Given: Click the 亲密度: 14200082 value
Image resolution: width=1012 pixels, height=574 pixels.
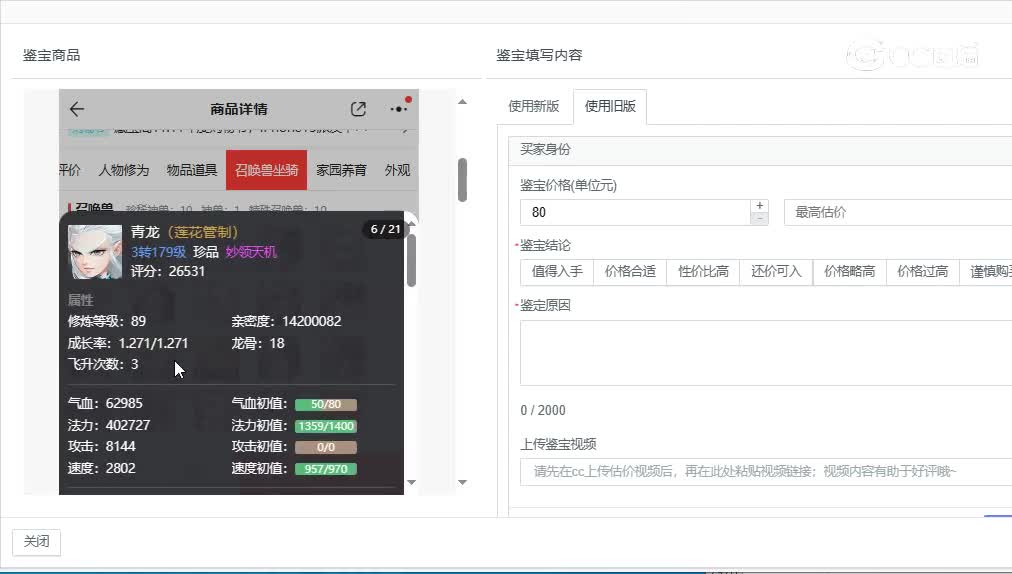Looking at the screenshot, I should [287, 321].
